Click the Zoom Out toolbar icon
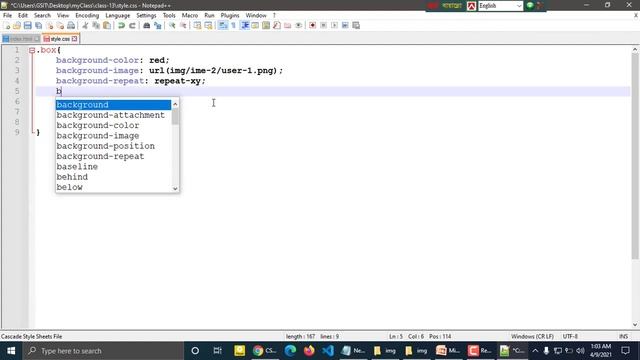The width and height of the screenshot is (640, 360). pyautogui.click(x=183, y=25)
